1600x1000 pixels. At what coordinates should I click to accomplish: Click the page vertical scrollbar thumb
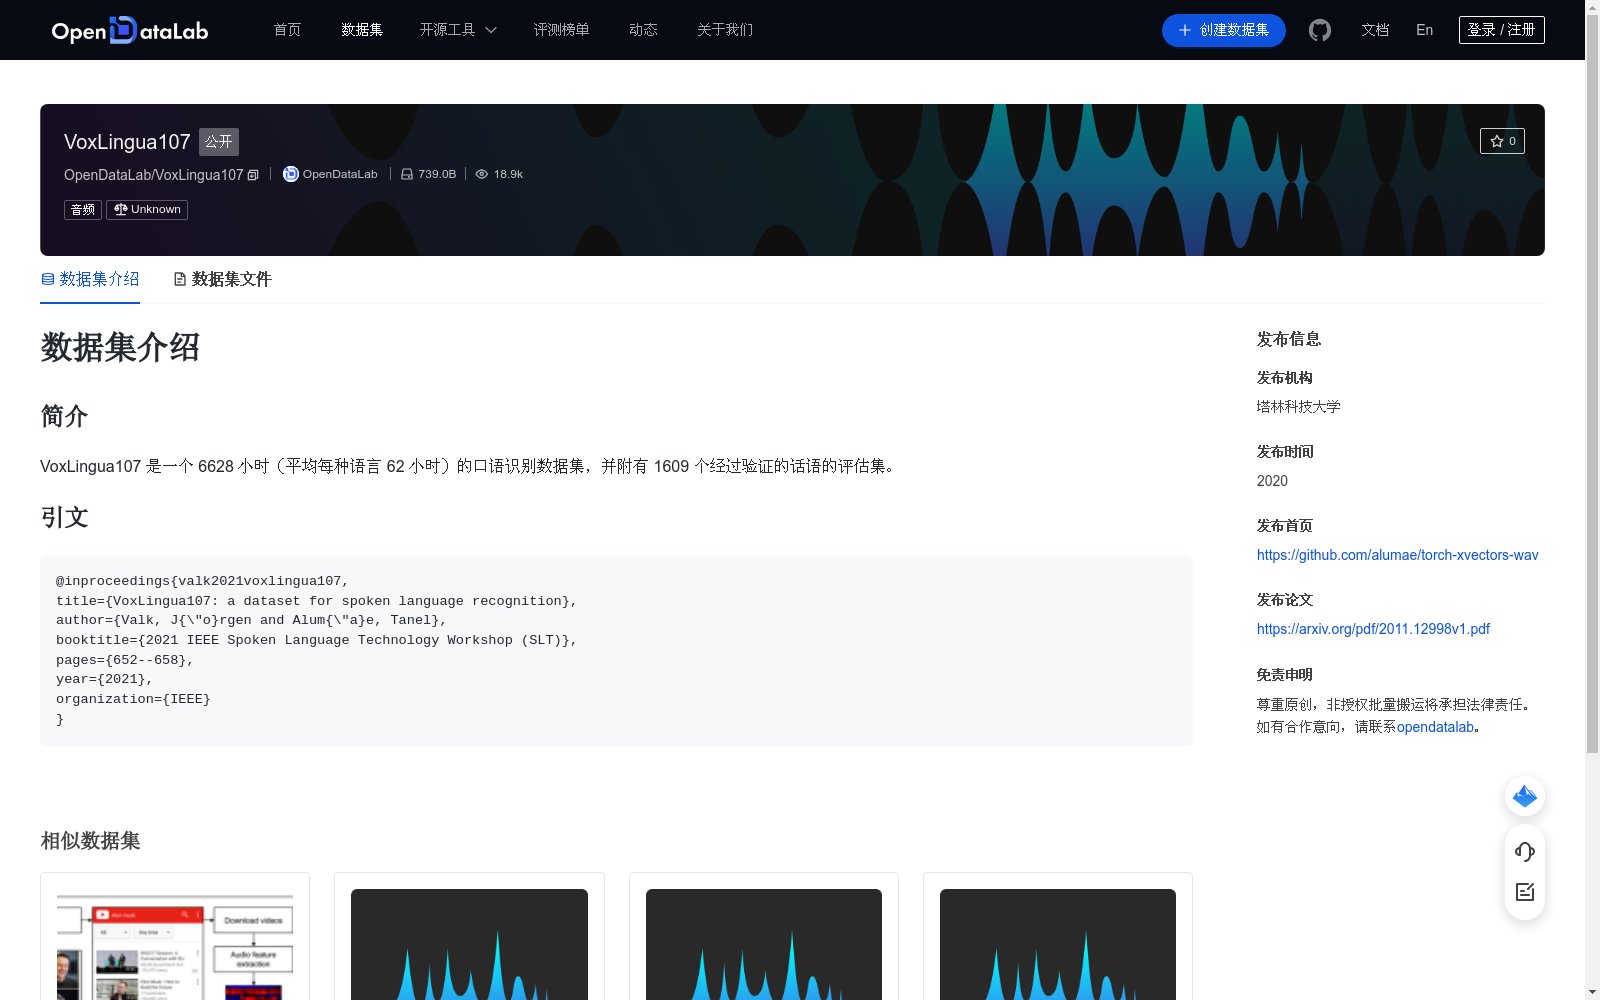1592,385
